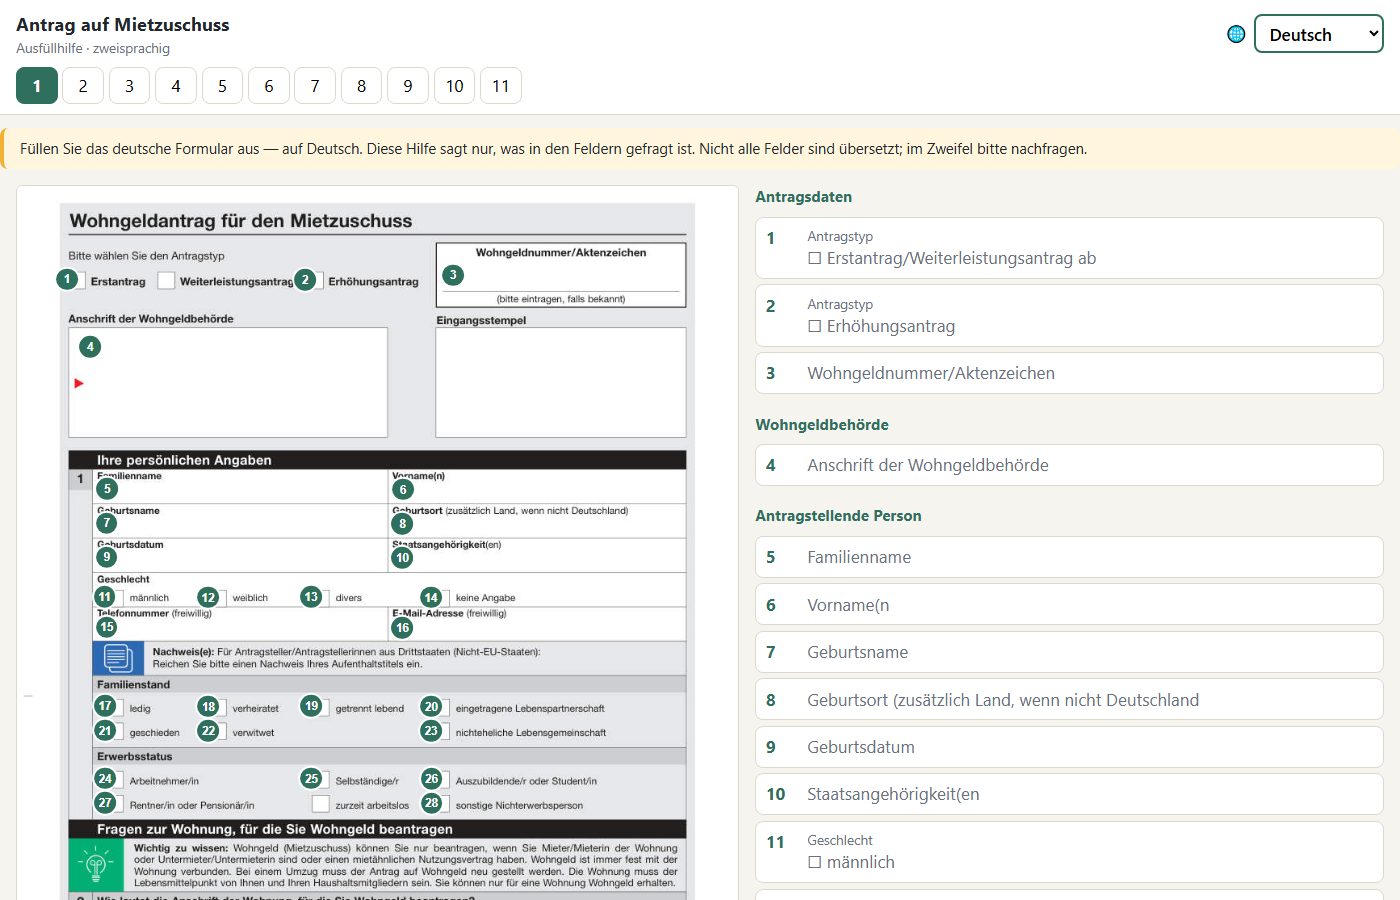Click marker 22 next to verwitwet

[208, 731]
